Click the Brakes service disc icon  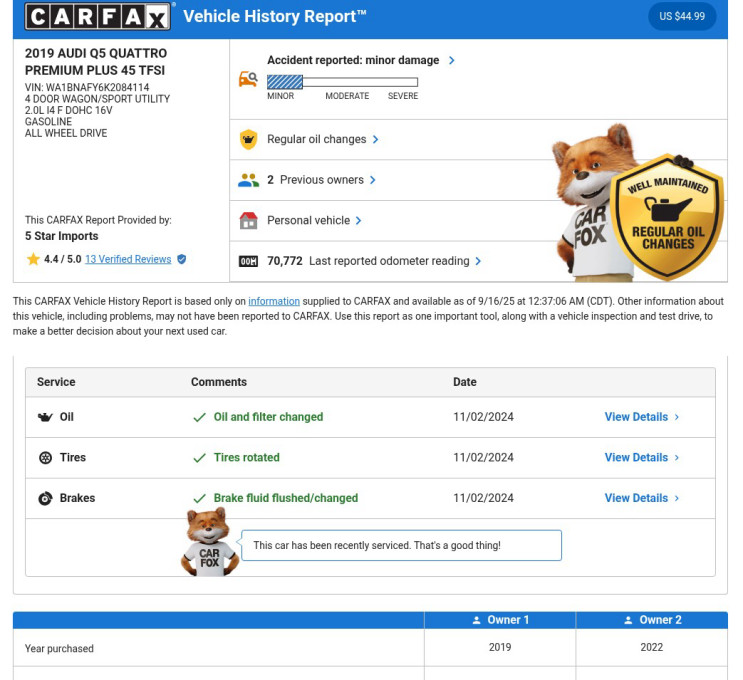click(45, 498)
